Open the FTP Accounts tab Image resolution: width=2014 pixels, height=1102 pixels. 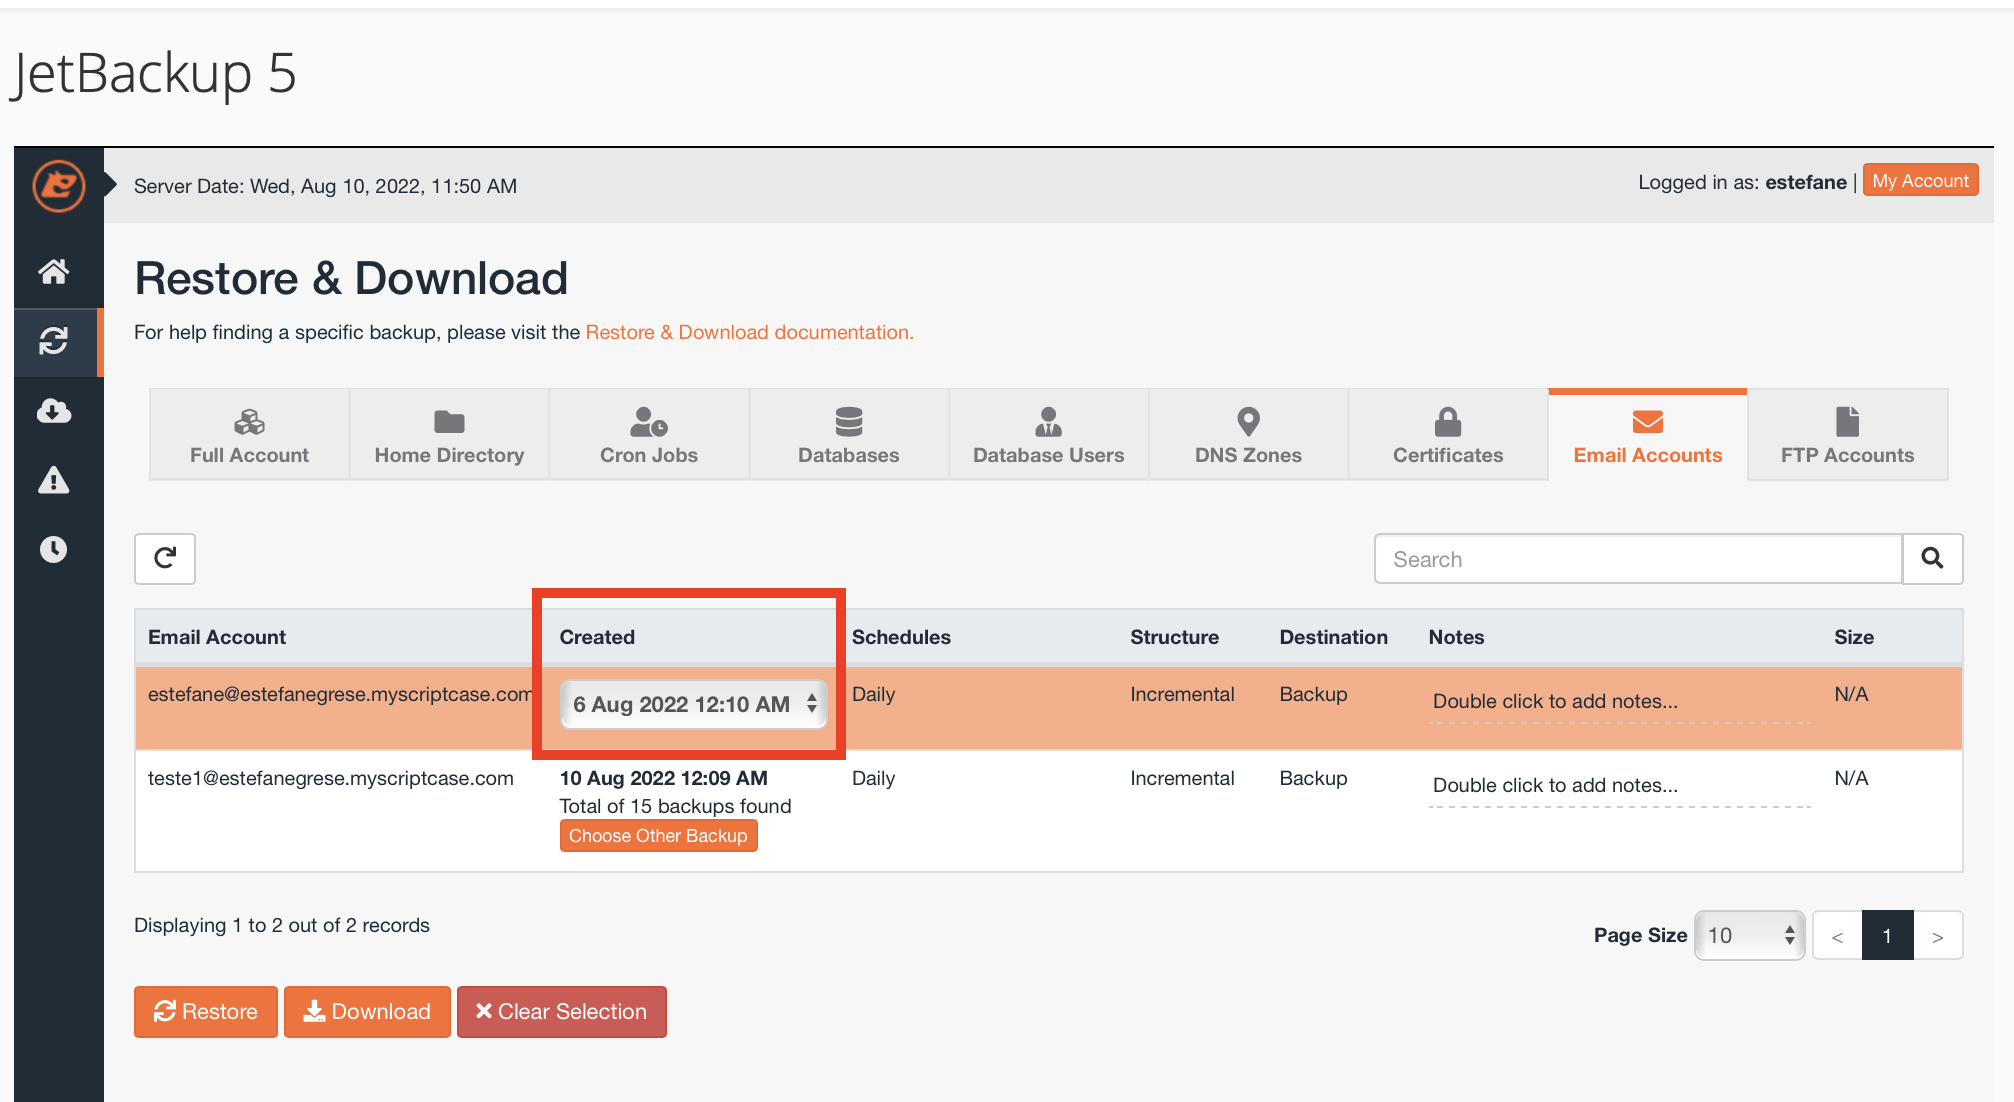[1847, 436]
